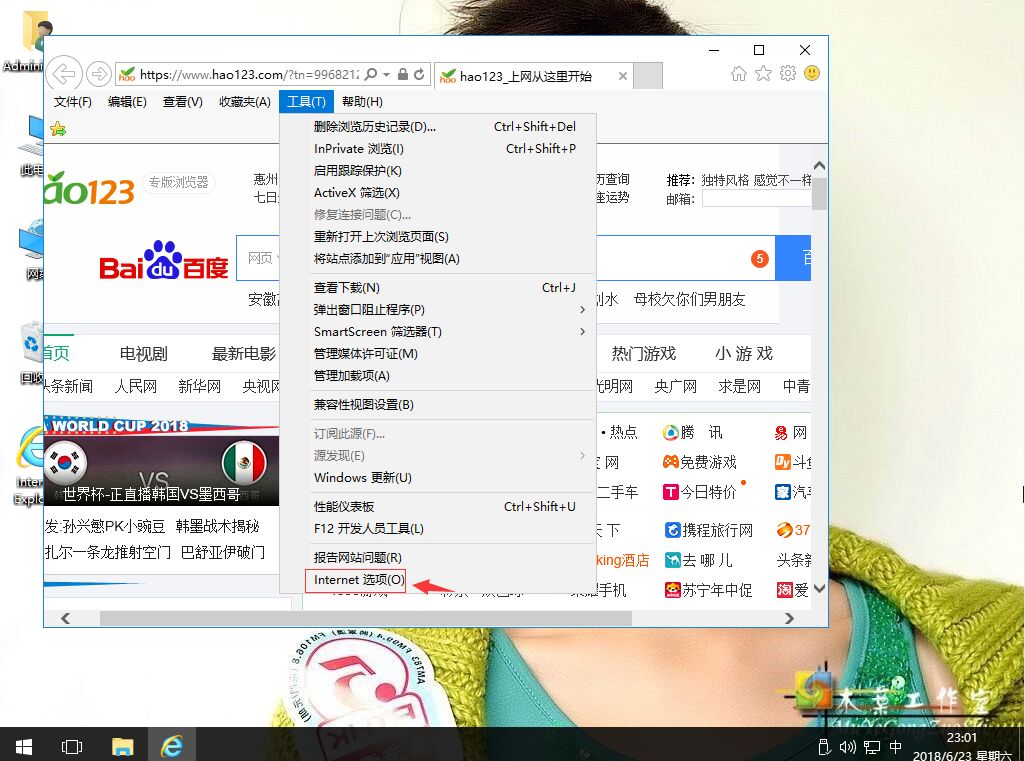Viewport: 1025px width, 761px height.
Task: Click the World Cup 2018 banner thumbnail
Action: click(x=161, y=460)
